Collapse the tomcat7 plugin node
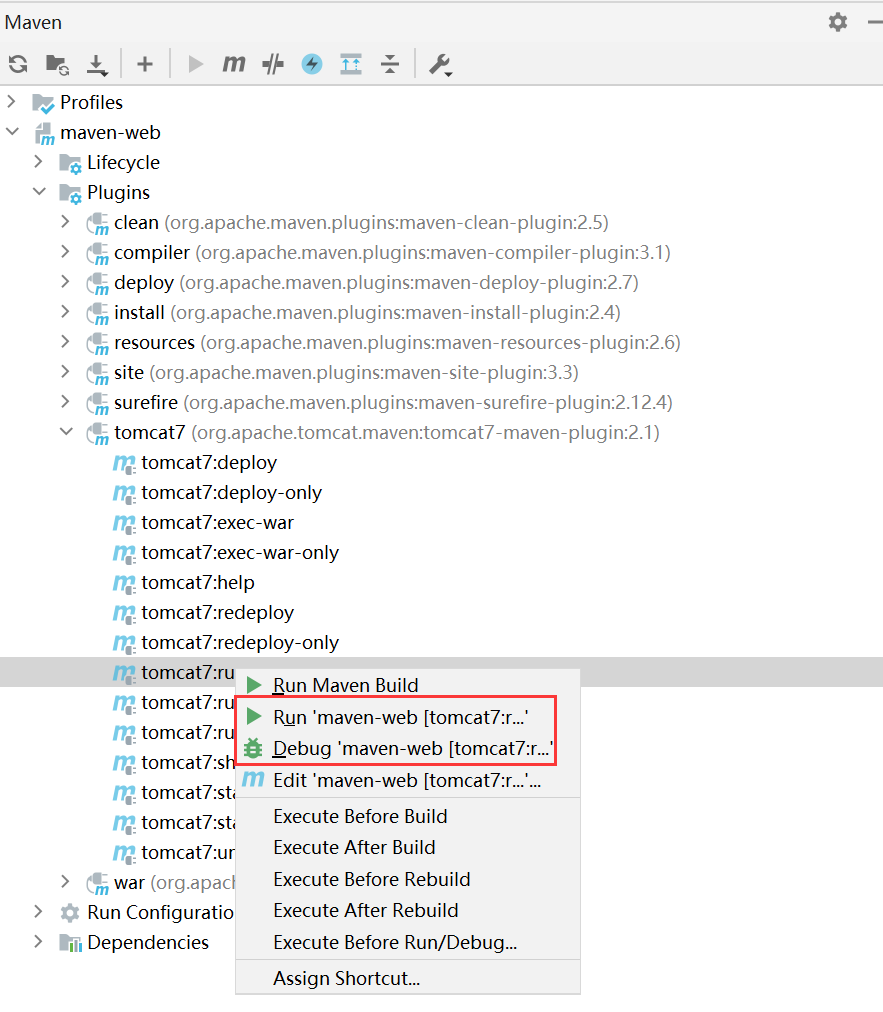Viewport: 883px width, 1012px height. pos(66,432)
